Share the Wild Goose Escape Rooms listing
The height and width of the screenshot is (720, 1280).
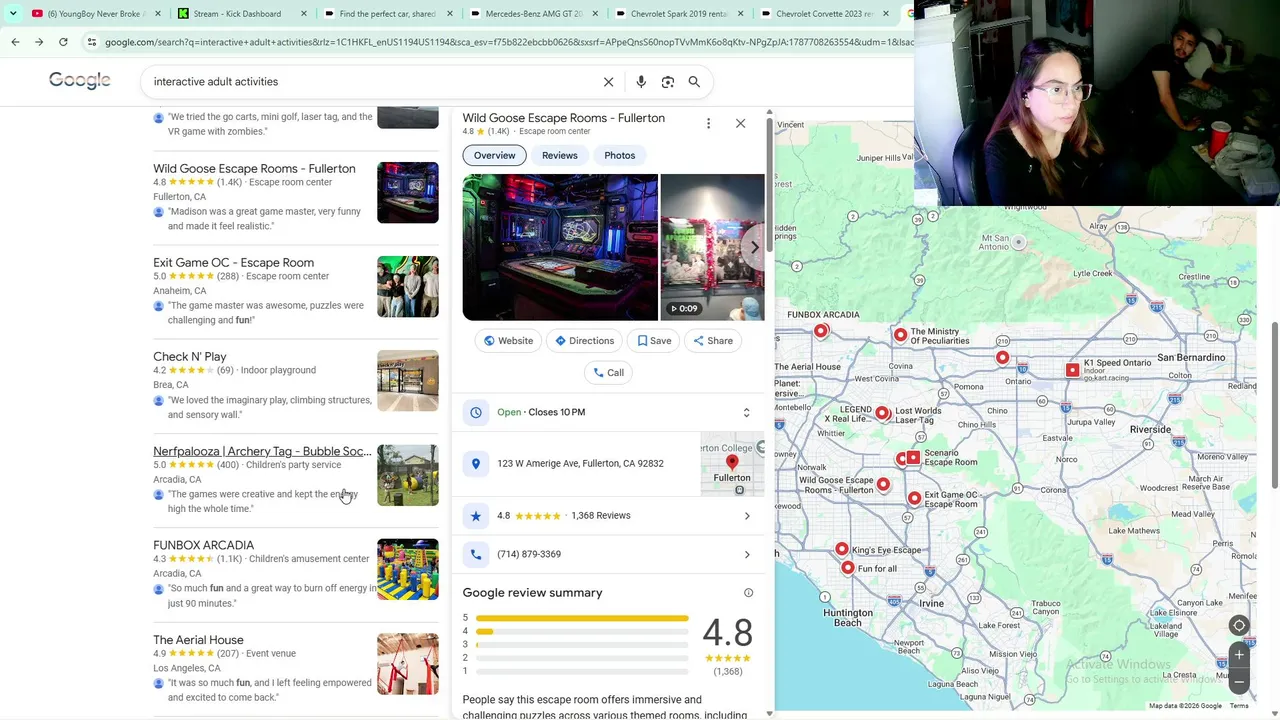[713, 341]
